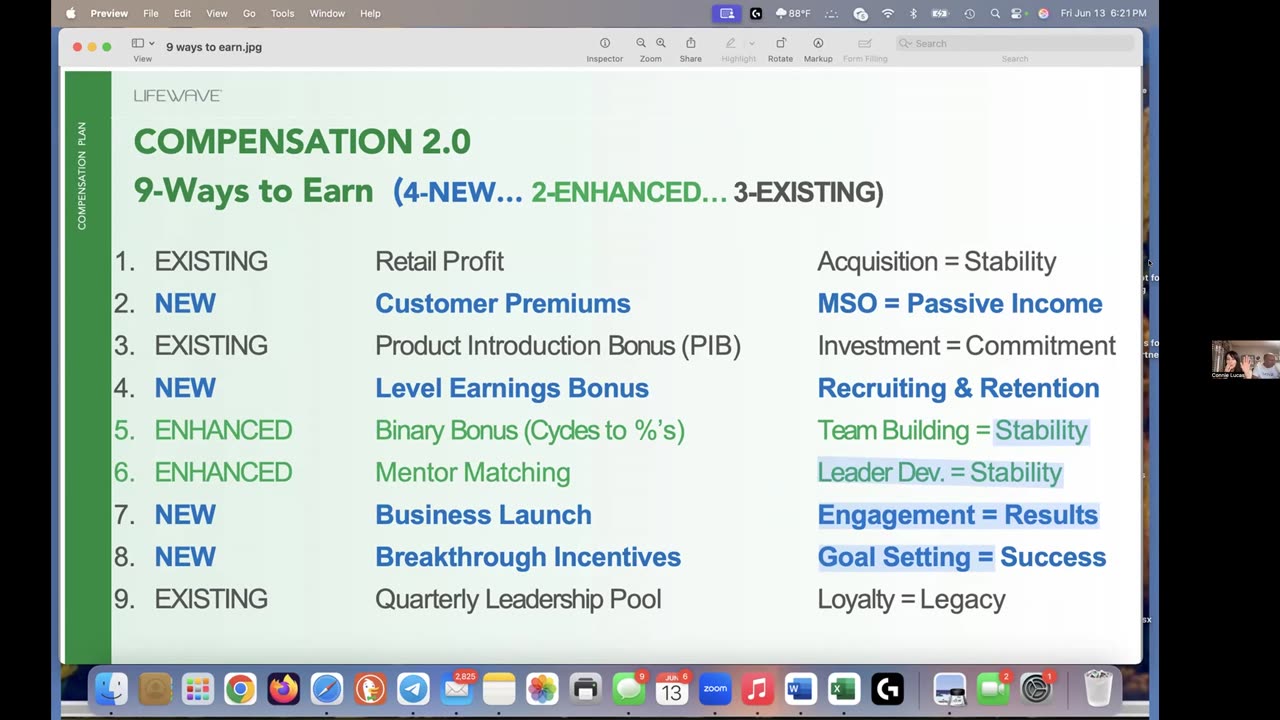Image resolution: width=1280 pixels, height=720 pixels.
Task: Open Microsoft Excel in the Dock
Action: [x=843, y=689]
